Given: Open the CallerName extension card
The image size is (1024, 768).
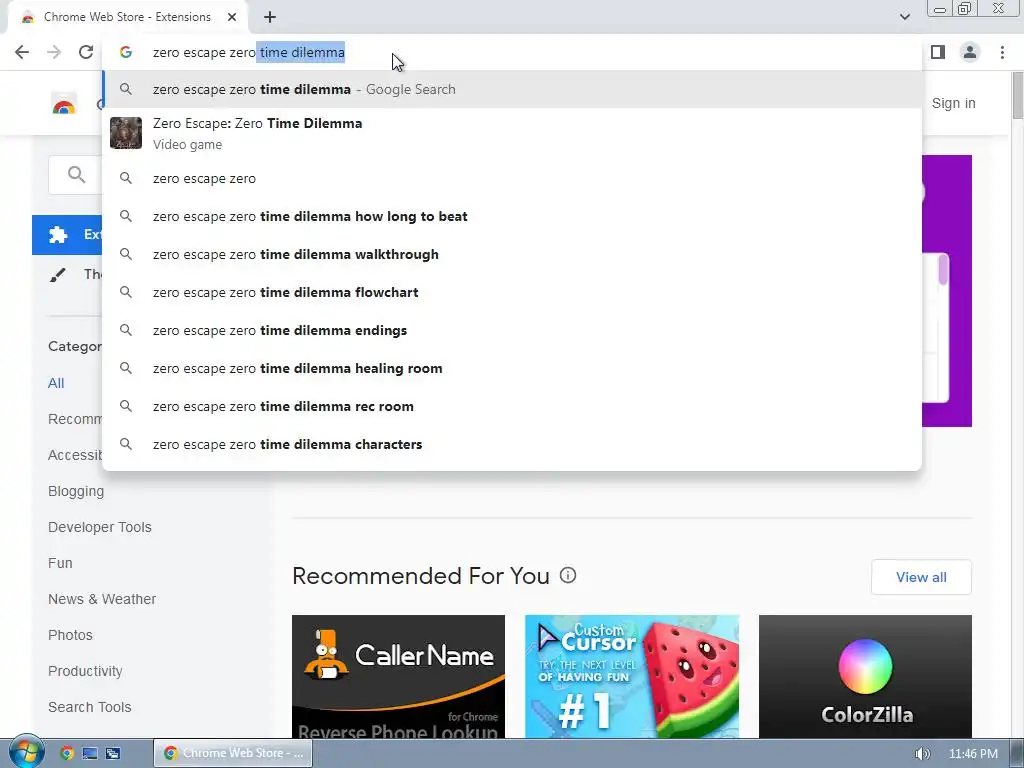Looking at the screenshot, I should 398,677.
